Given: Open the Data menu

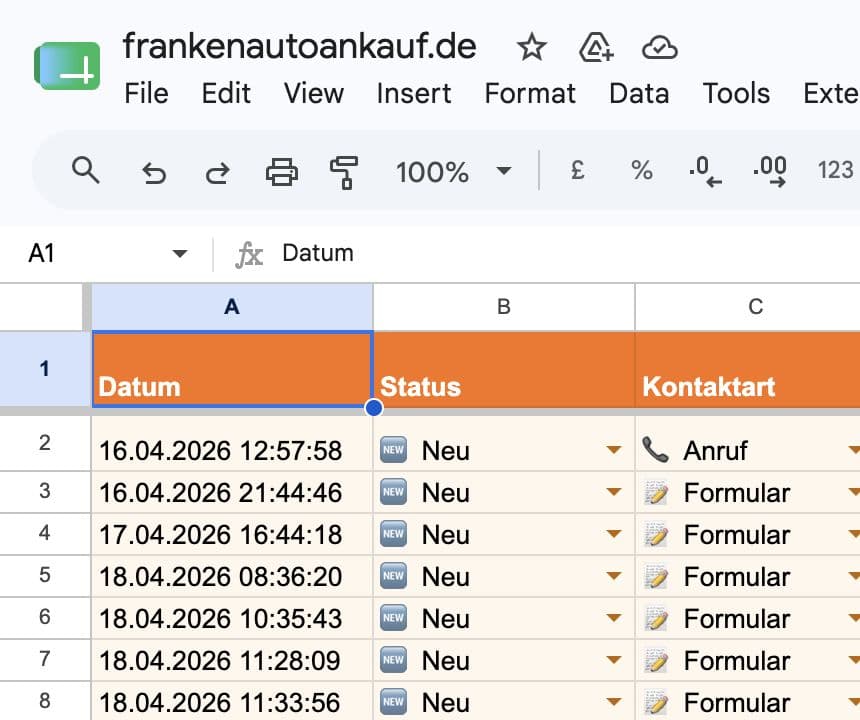Looking at the screenshot, I should [x=640, y=93].
